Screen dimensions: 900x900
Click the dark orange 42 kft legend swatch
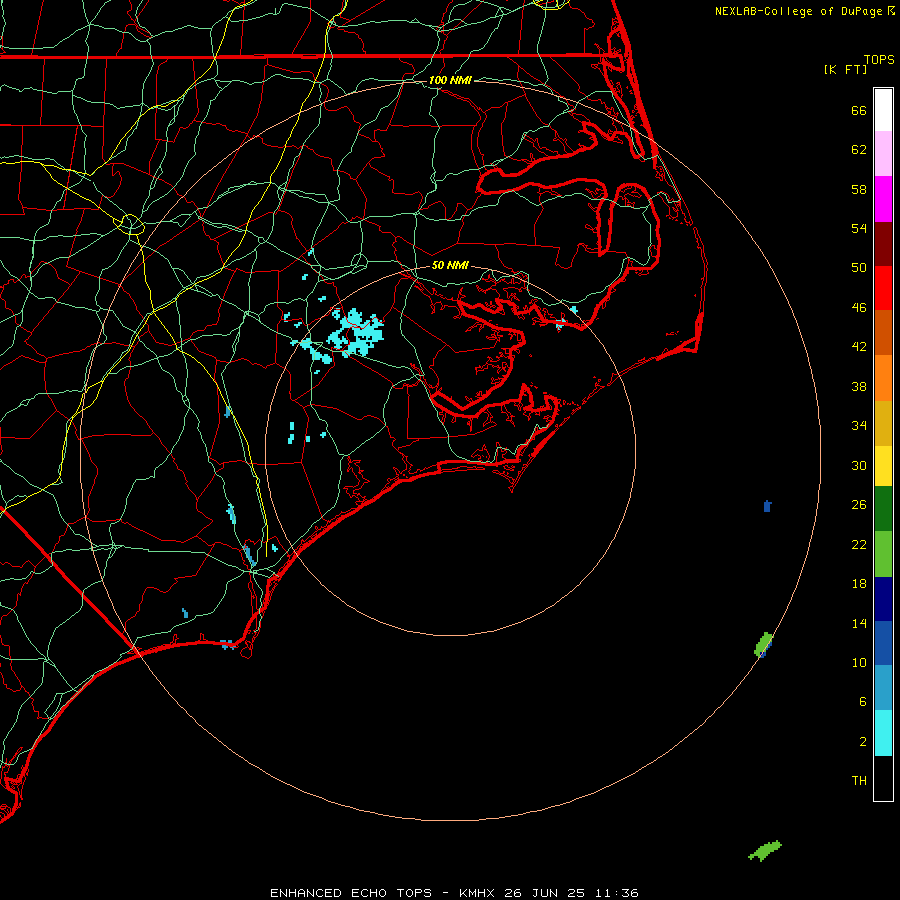[x=883, y=333]
